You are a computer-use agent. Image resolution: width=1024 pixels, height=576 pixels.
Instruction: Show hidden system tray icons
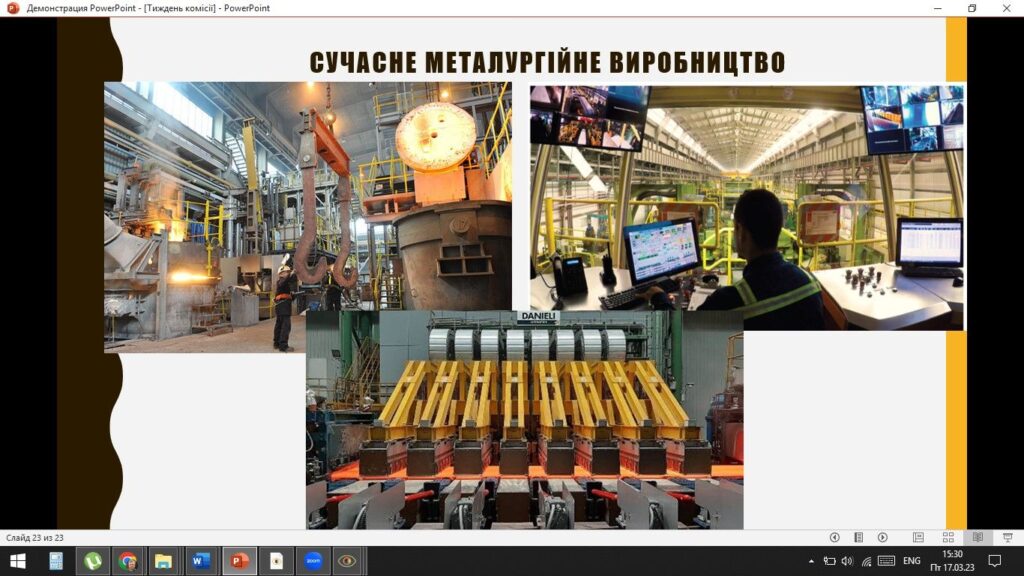point(811,561)
